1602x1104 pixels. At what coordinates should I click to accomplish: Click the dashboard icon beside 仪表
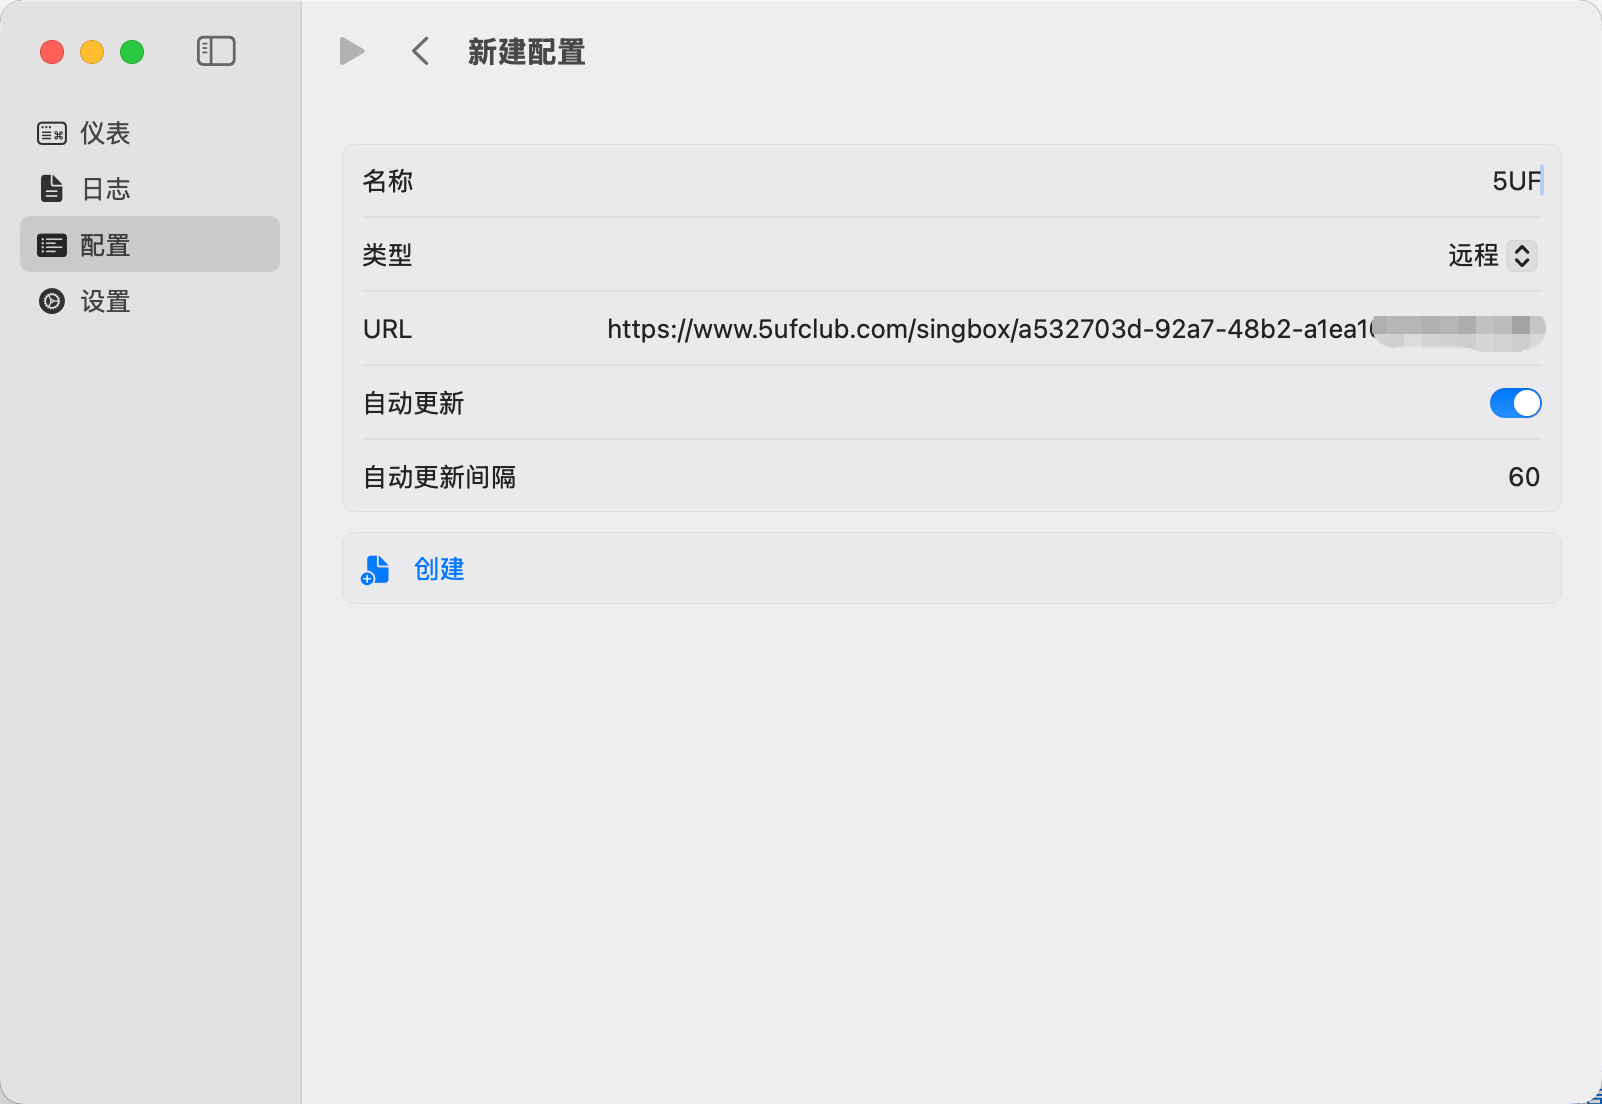click(52, 133)
